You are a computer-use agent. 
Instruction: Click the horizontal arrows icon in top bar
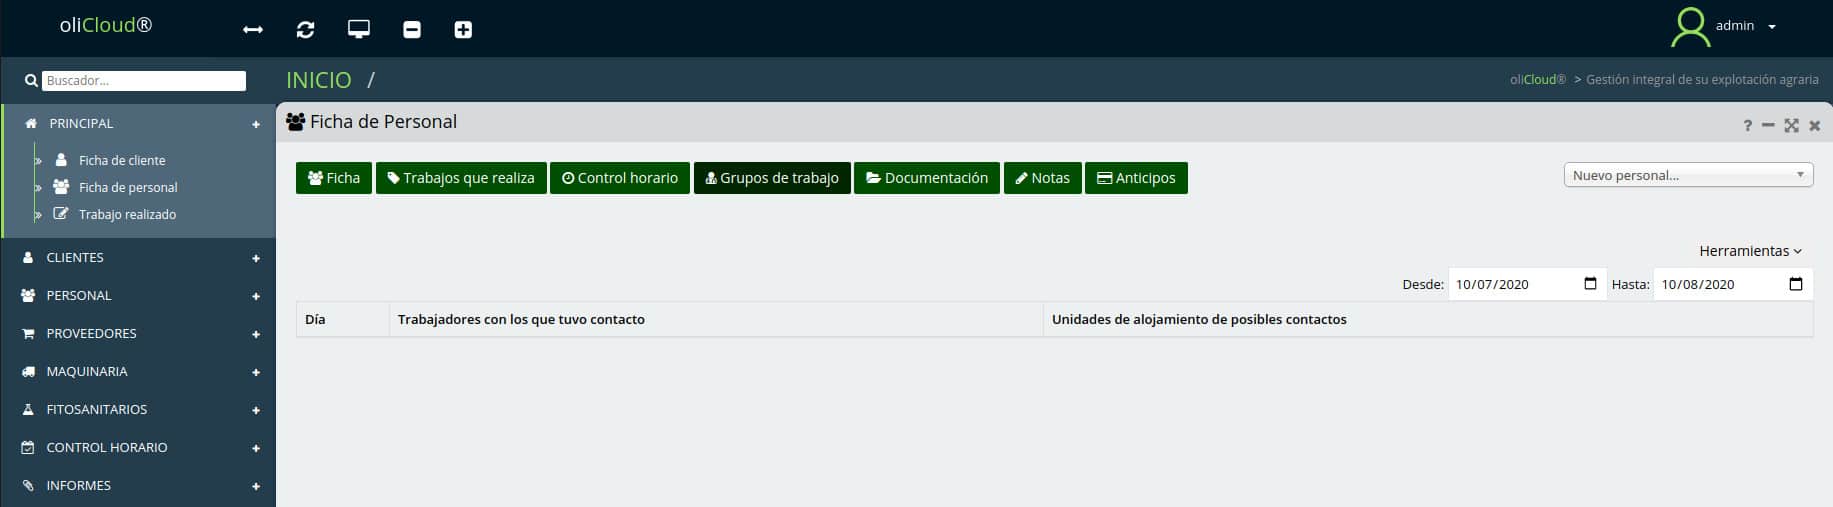click(253, 30)
